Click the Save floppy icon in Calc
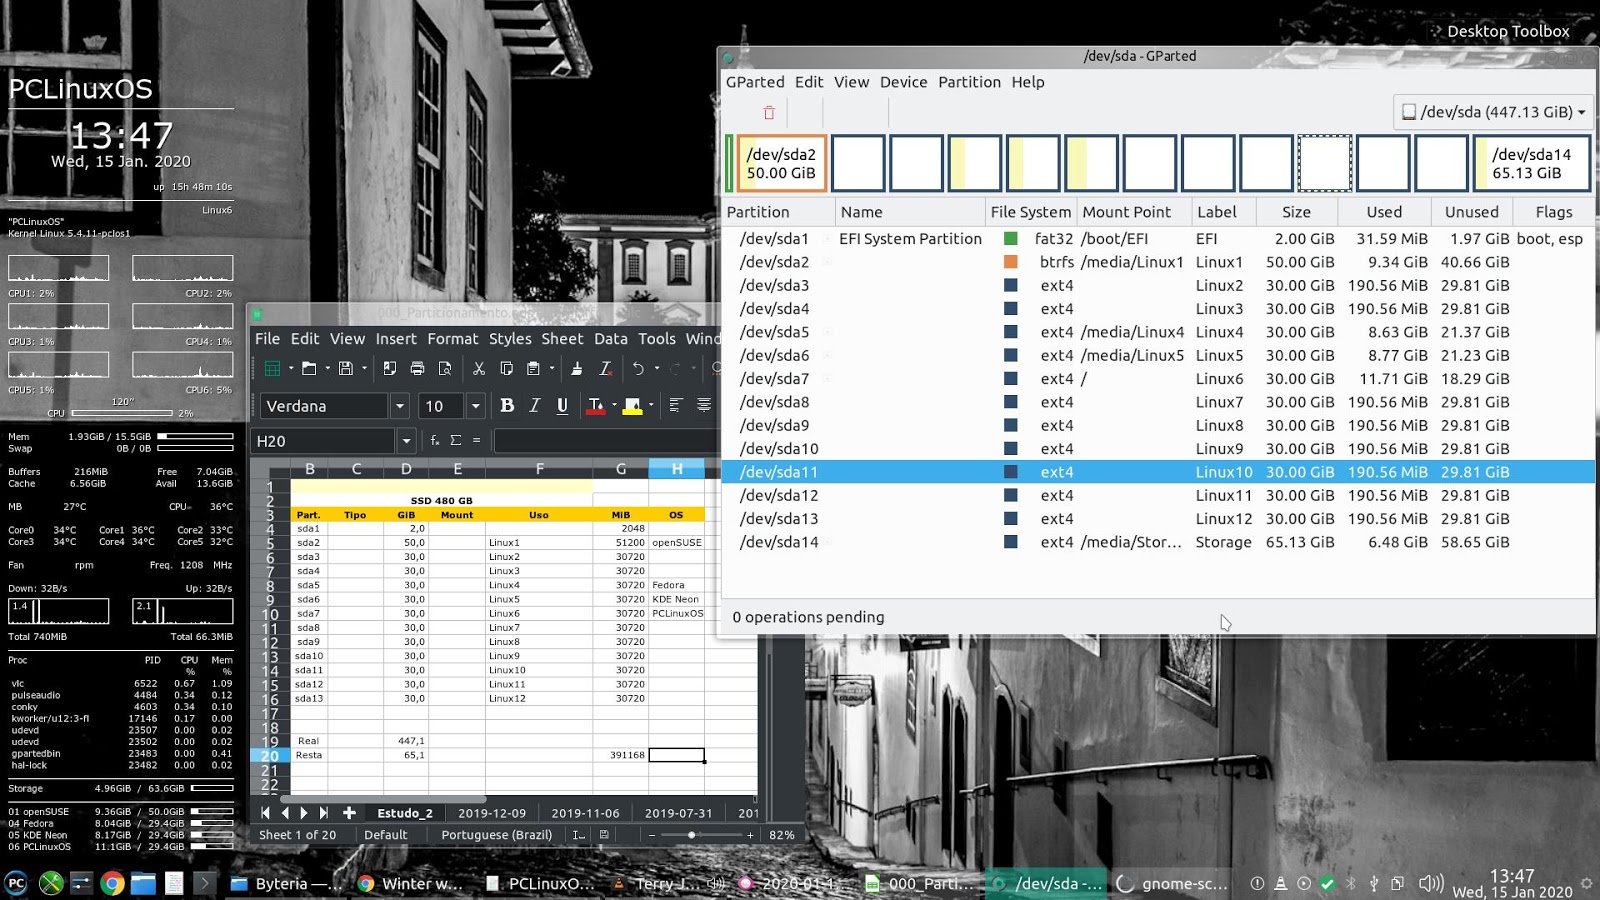Image resolution: width=1600 pixels, height=900 pixels. 345,369
